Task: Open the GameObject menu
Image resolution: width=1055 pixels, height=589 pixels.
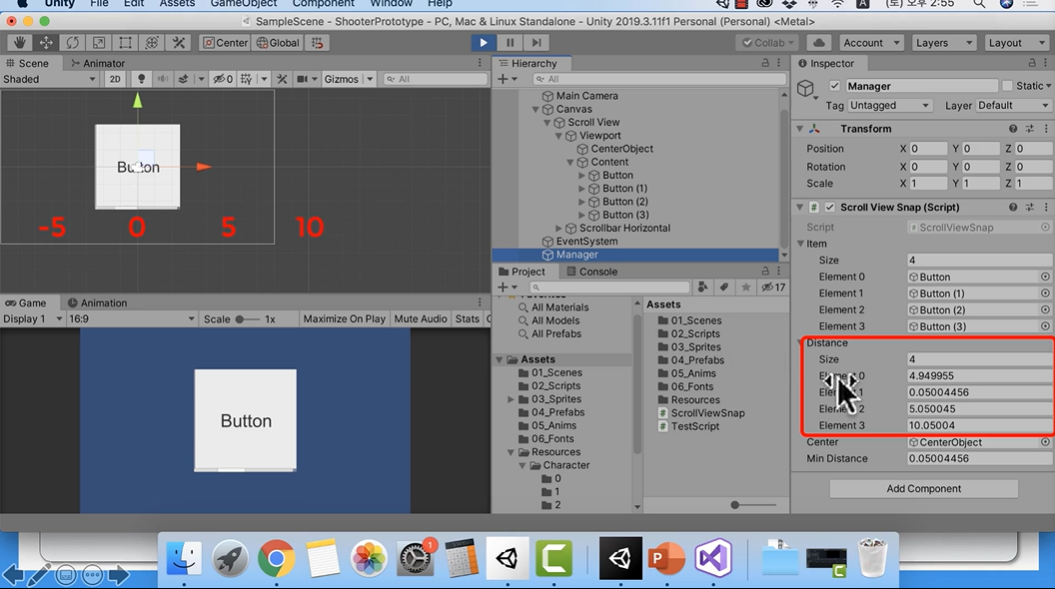Action: click(x=244, y=3)
